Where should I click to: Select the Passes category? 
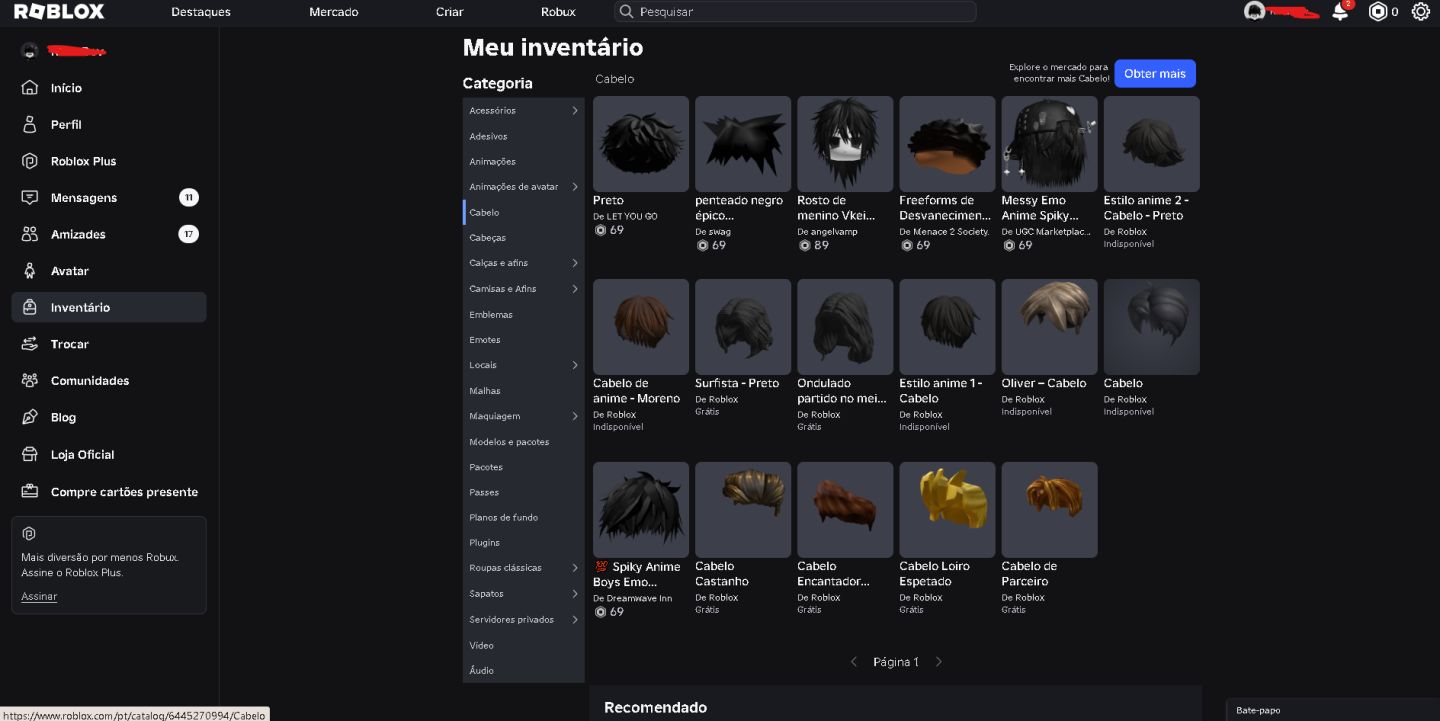(x=484, y=492)
